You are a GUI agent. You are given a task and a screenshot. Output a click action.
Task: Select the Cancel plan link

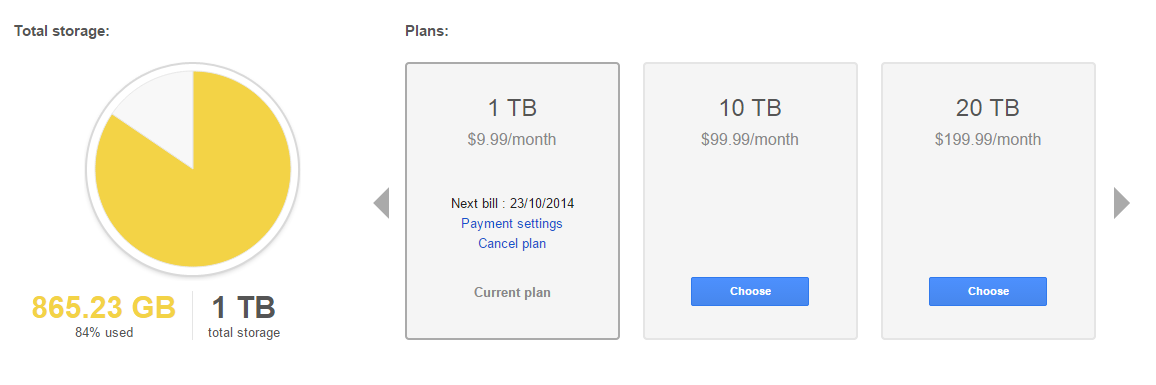(x=512, y=243)
